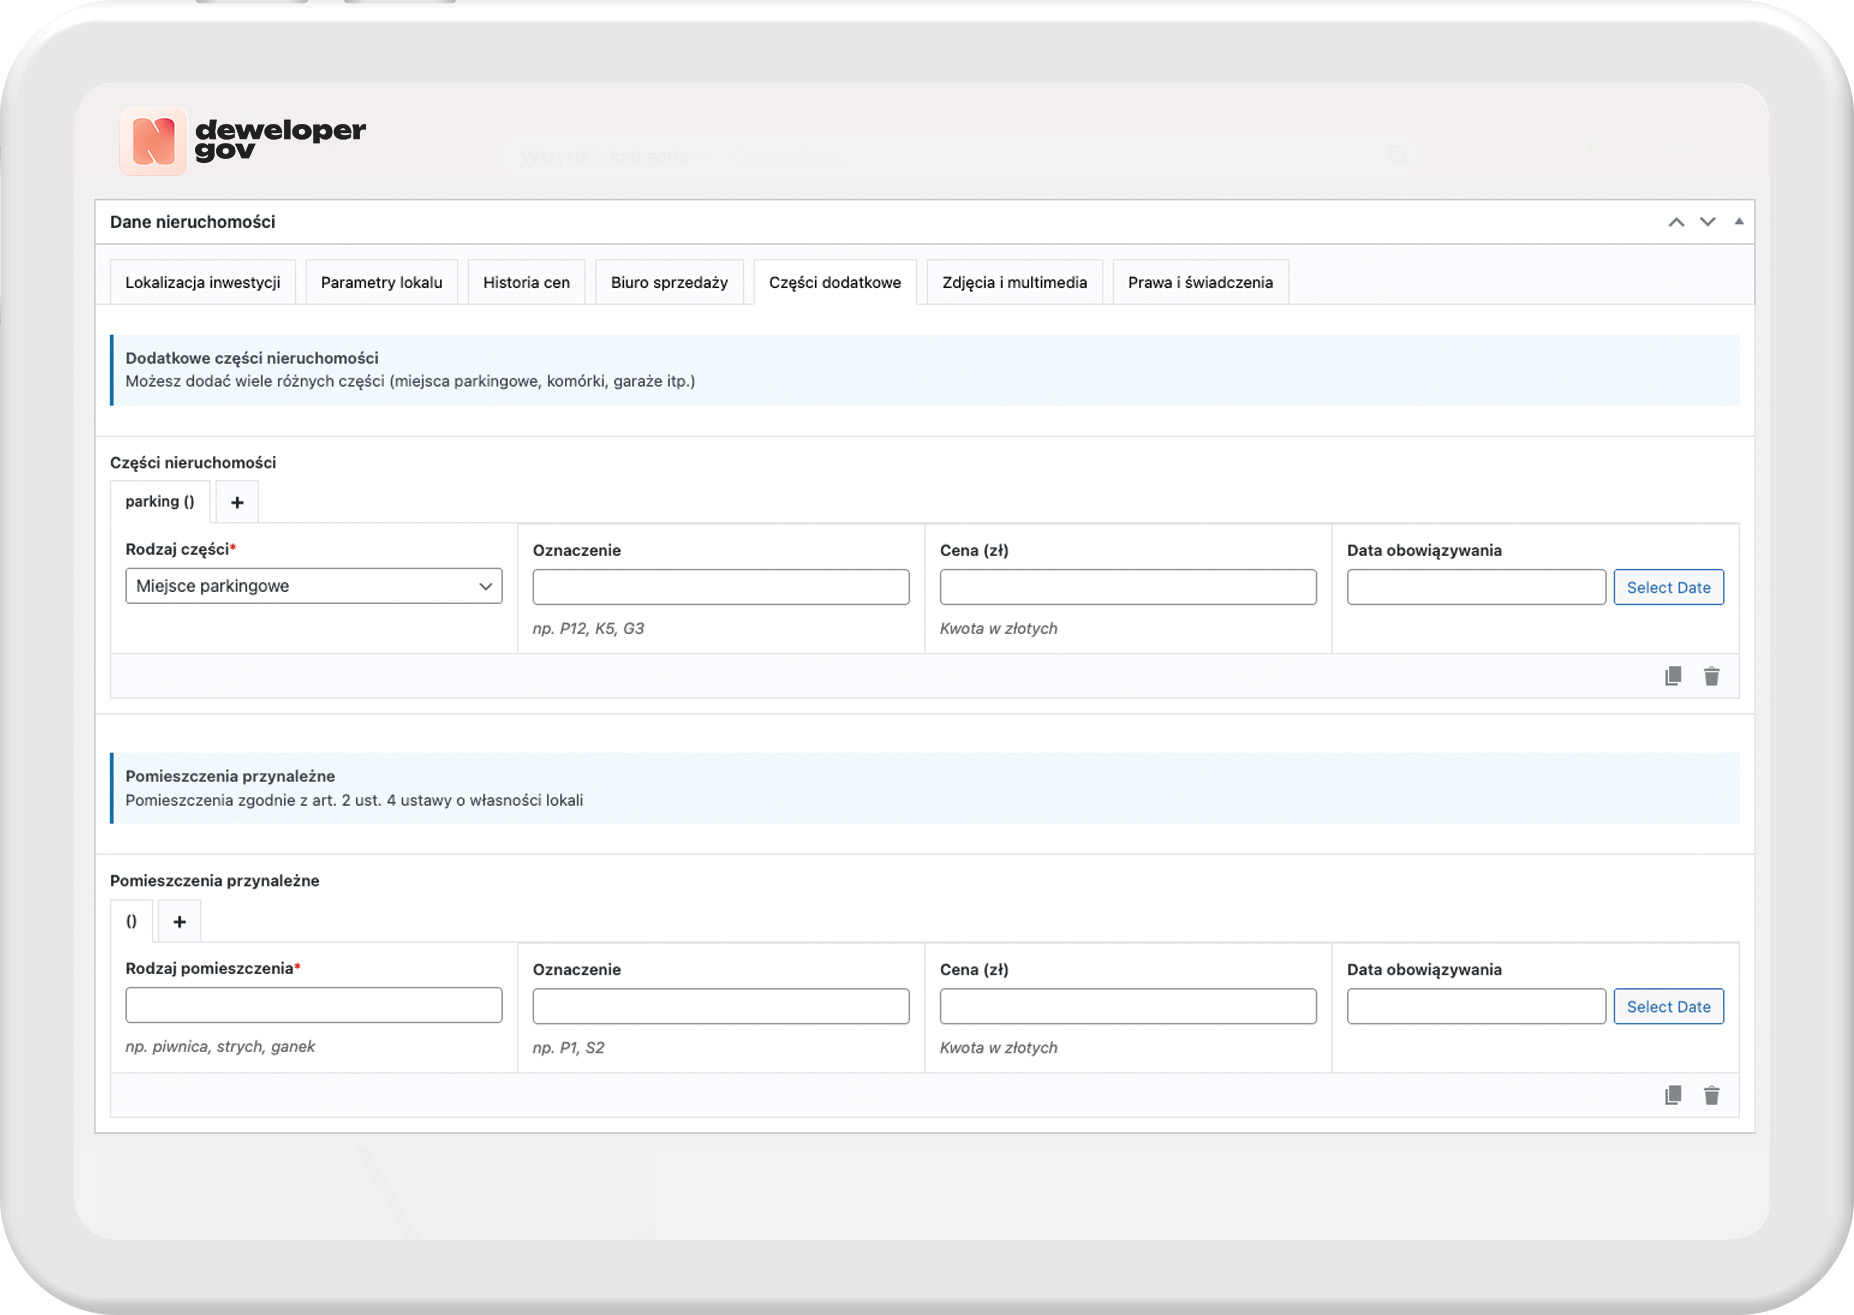Delete the Pomieszczenia przynależne row
The height and width of the screenshot is (1315, 1854).
coord(1711,1096)
